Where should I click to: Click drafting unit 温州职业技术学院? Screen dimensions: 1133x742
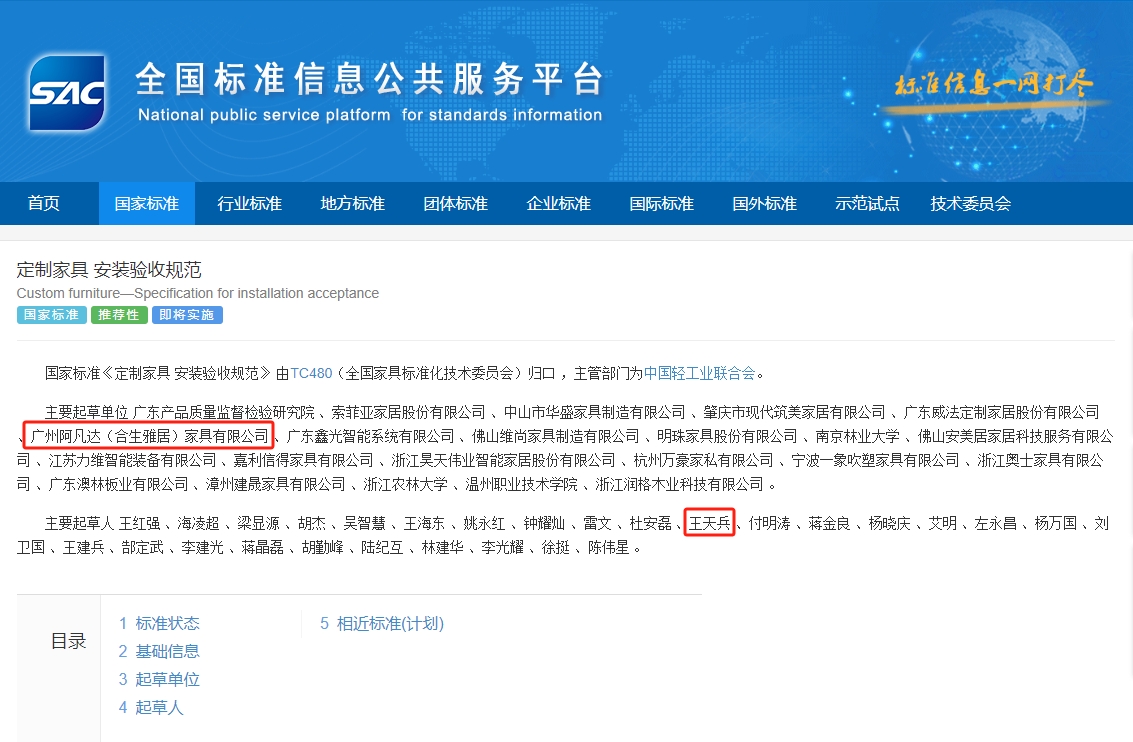(x=522, y=484)
